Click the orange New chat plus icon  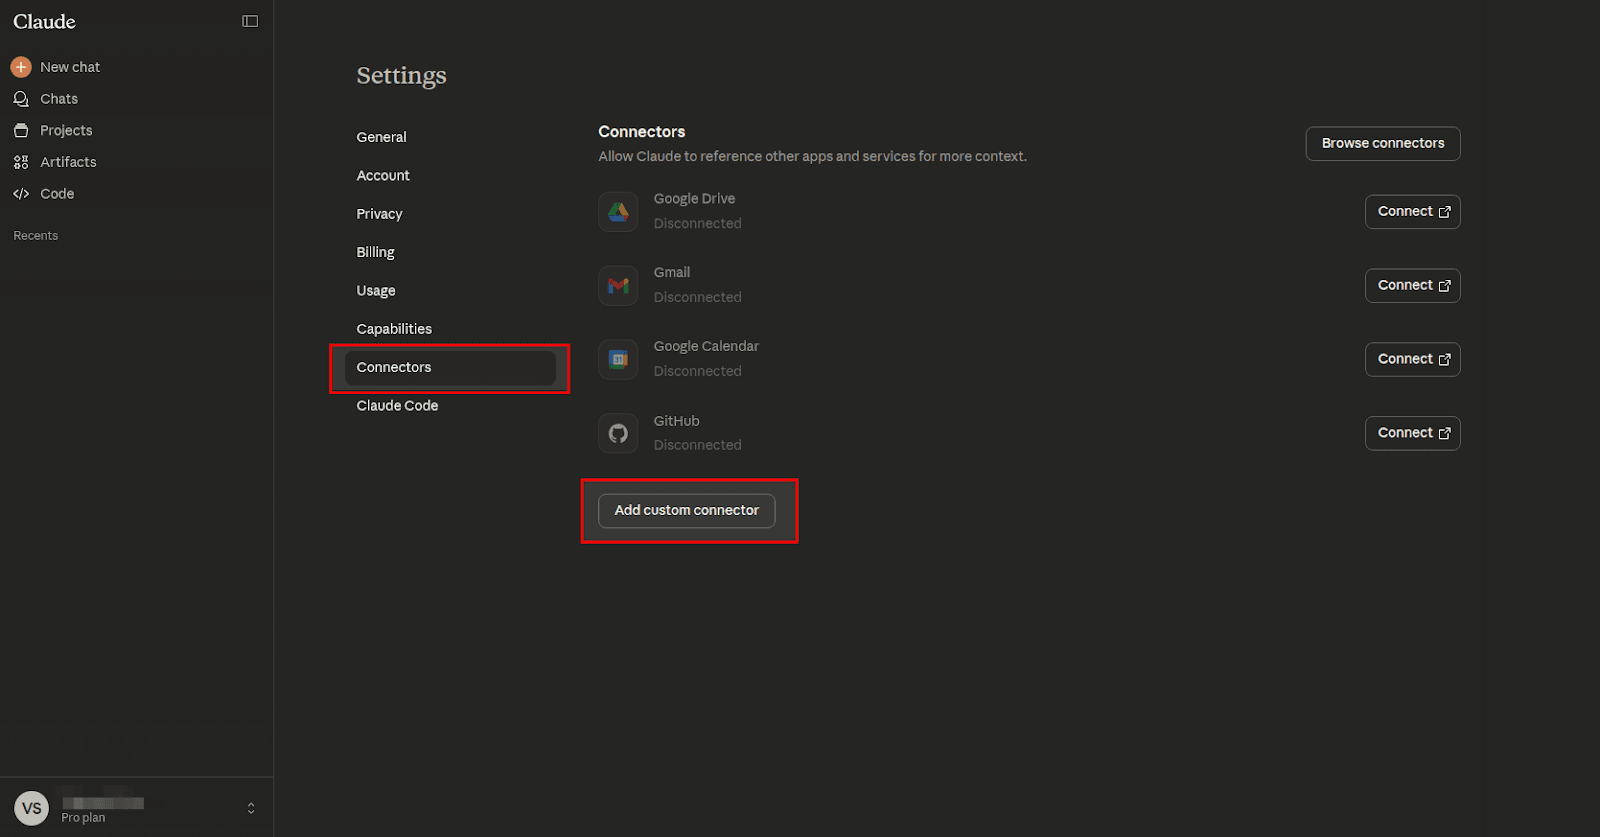21,67
